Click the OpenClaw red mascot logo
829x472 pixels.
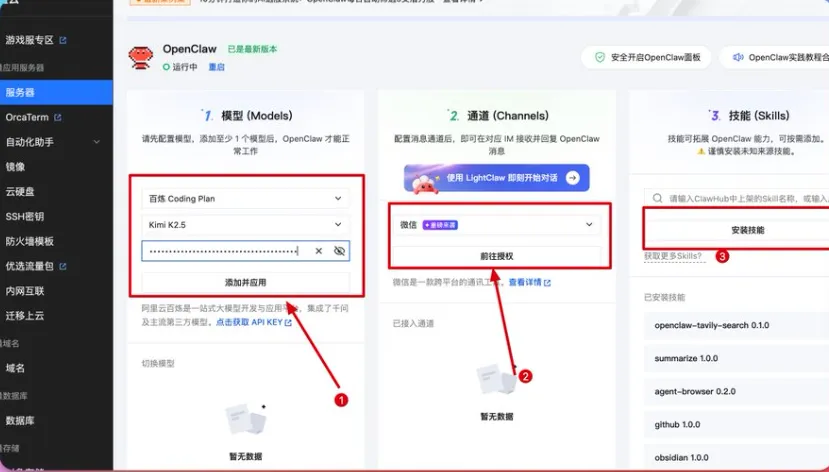pyautogui.click(x=141, y=58)
